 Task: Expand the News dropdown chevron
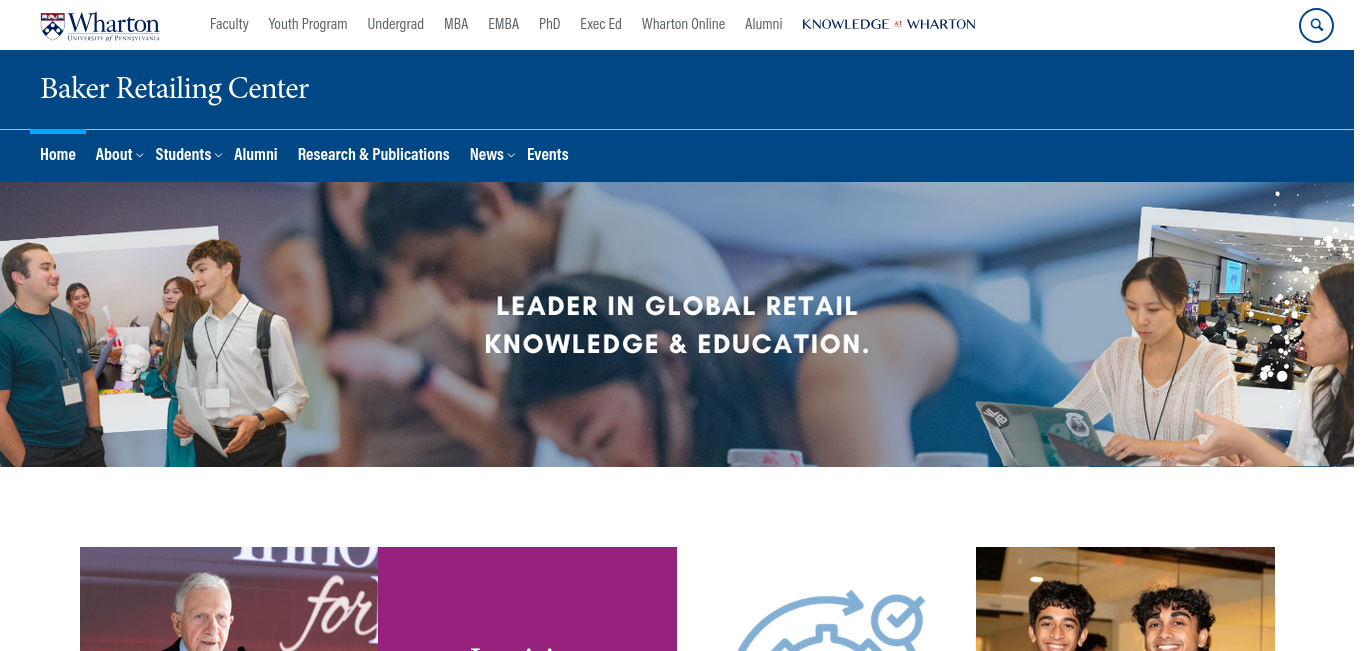511,155
